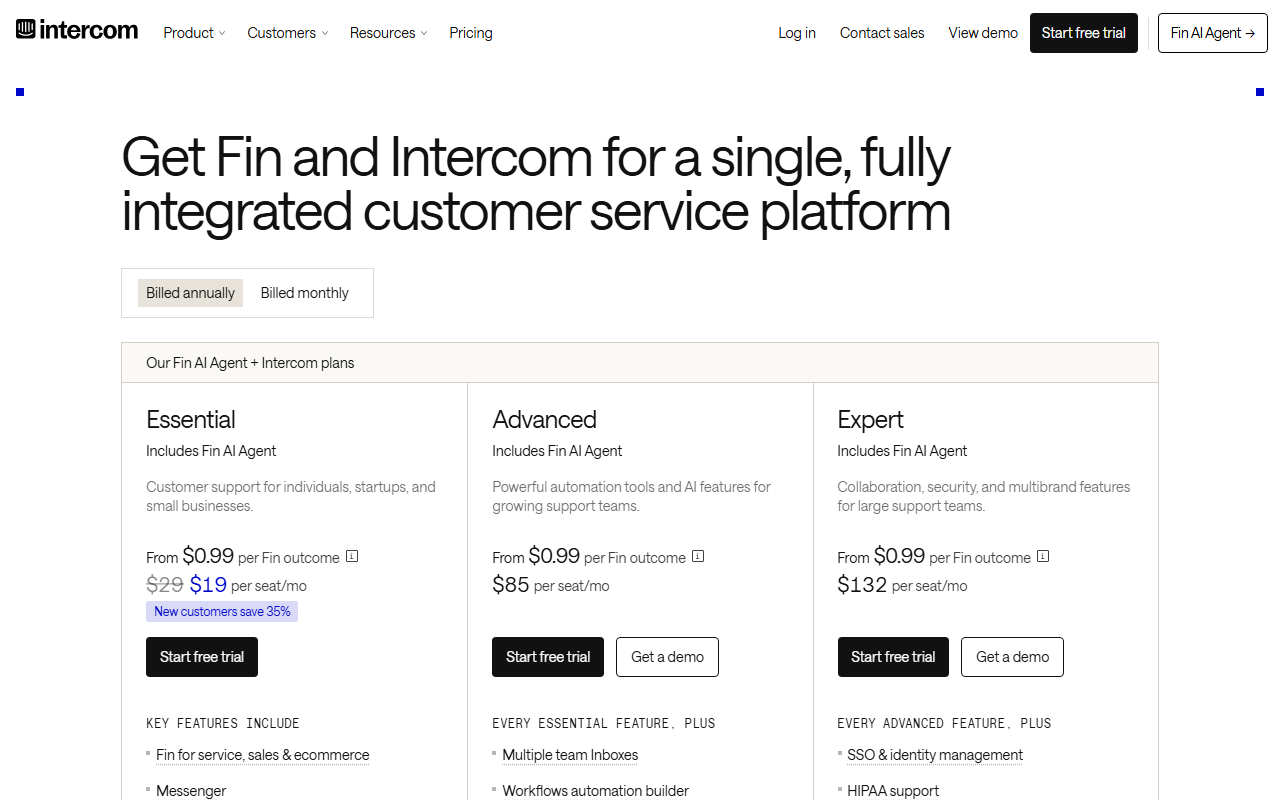Start free trial for Essential plan
The width and height of the screenshot is (1280, 800).
coord(202,657)
